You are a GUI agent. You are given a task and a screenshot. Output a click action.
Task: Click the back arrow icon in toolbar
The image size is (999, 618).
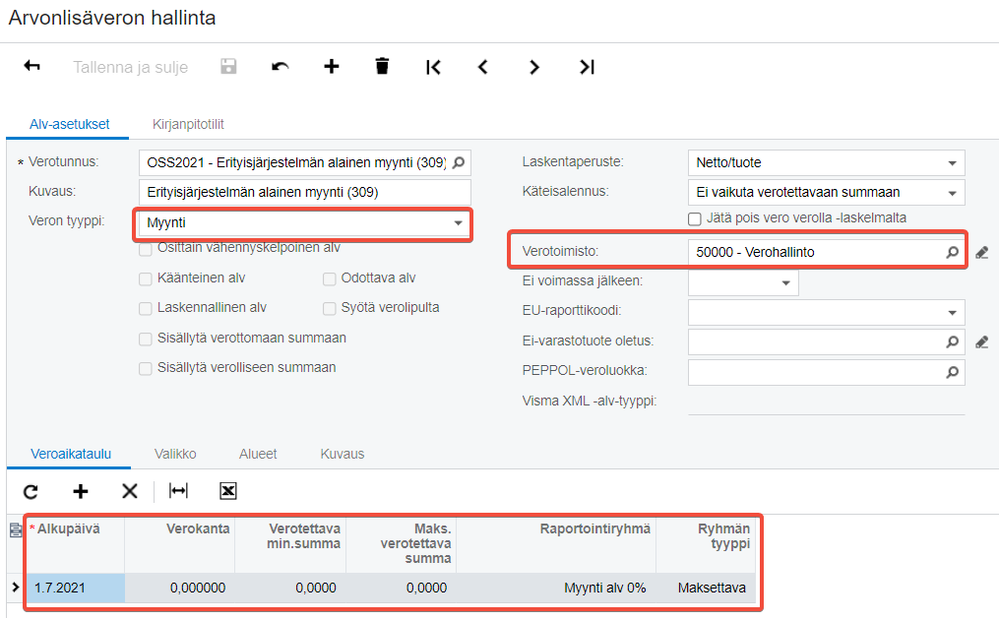pos(32,67)
